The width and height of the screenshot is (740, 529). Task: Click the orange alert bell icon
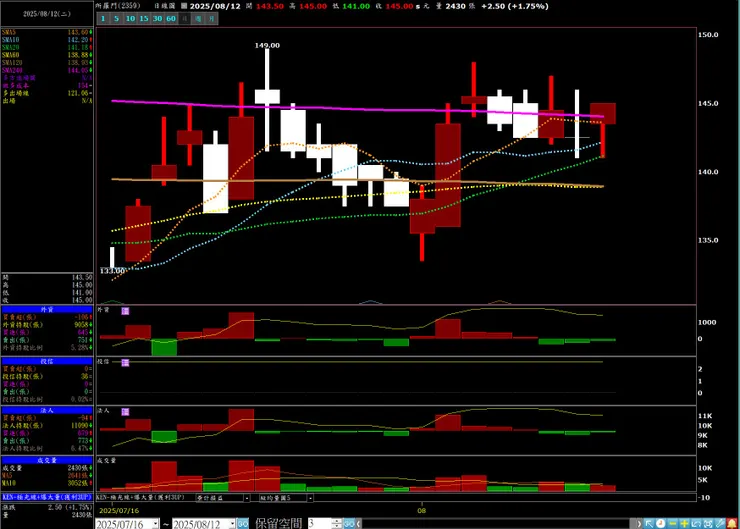732,523
